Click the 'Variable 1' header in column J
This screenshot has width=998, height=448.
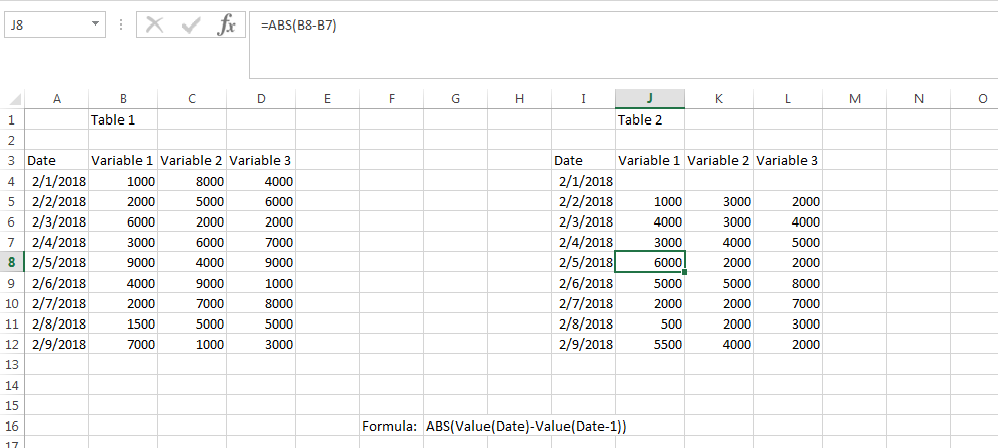(x=650, y=160)
